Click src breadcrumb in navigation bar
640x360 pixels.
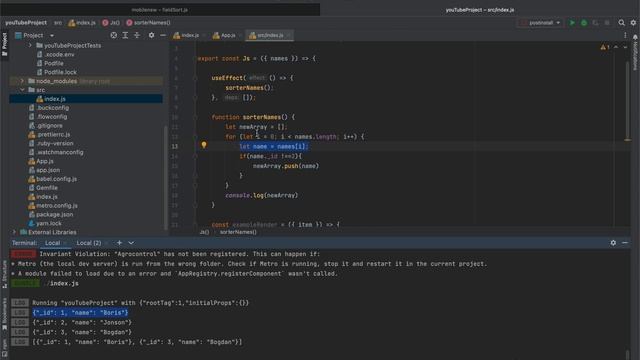click(58, 23)
